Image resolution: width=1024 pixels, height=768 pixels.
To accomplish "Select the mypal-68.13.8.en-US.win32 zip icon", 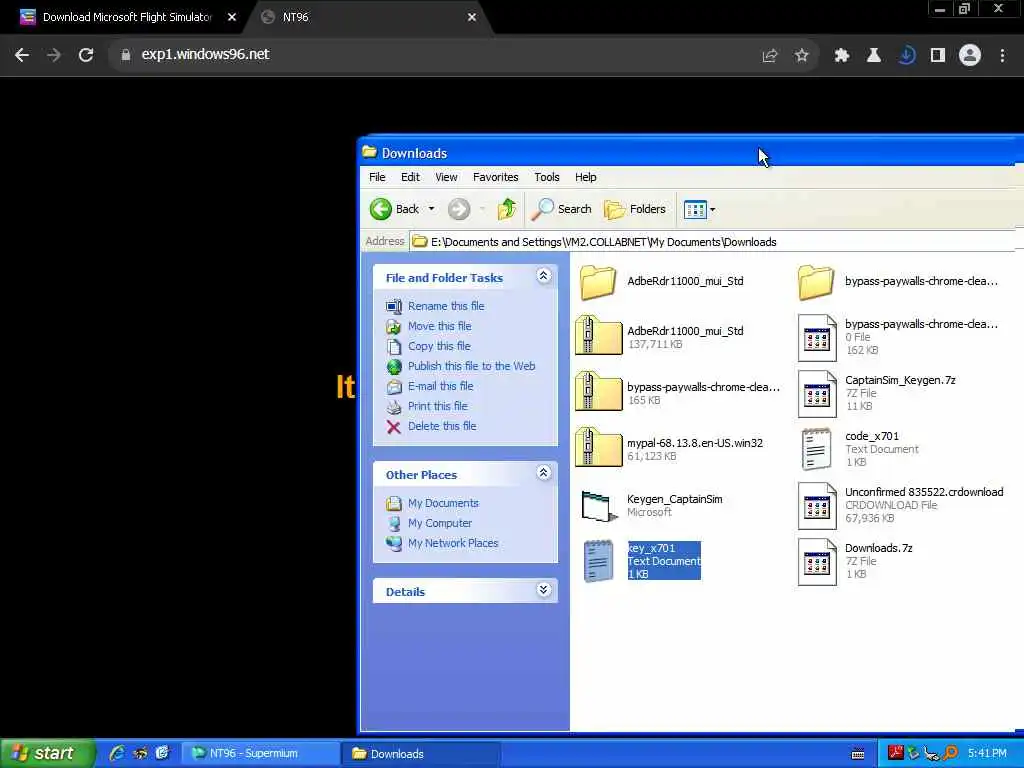I will pos(598,448).
